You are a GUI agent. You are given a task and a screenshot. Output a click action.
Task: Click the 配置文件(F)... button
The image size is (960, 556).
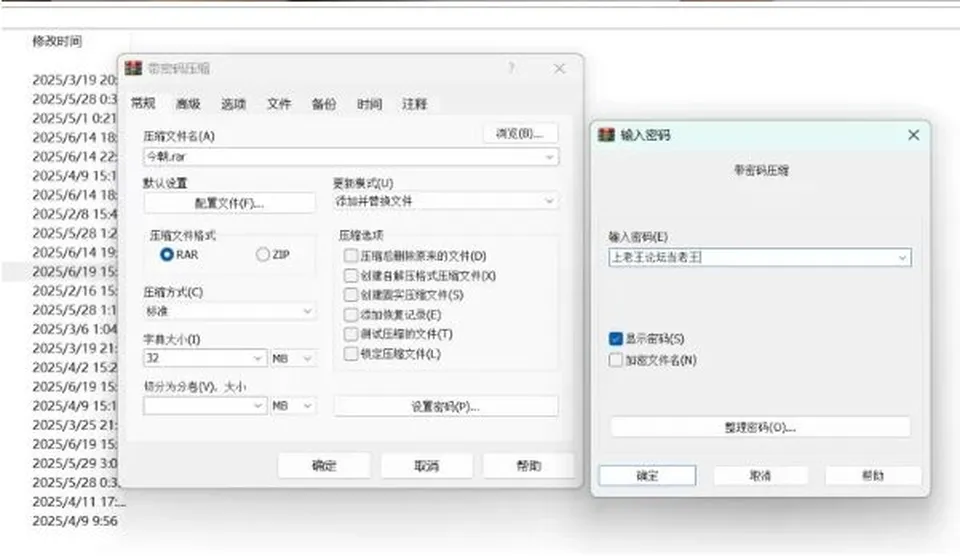click(x=230, y=203)
